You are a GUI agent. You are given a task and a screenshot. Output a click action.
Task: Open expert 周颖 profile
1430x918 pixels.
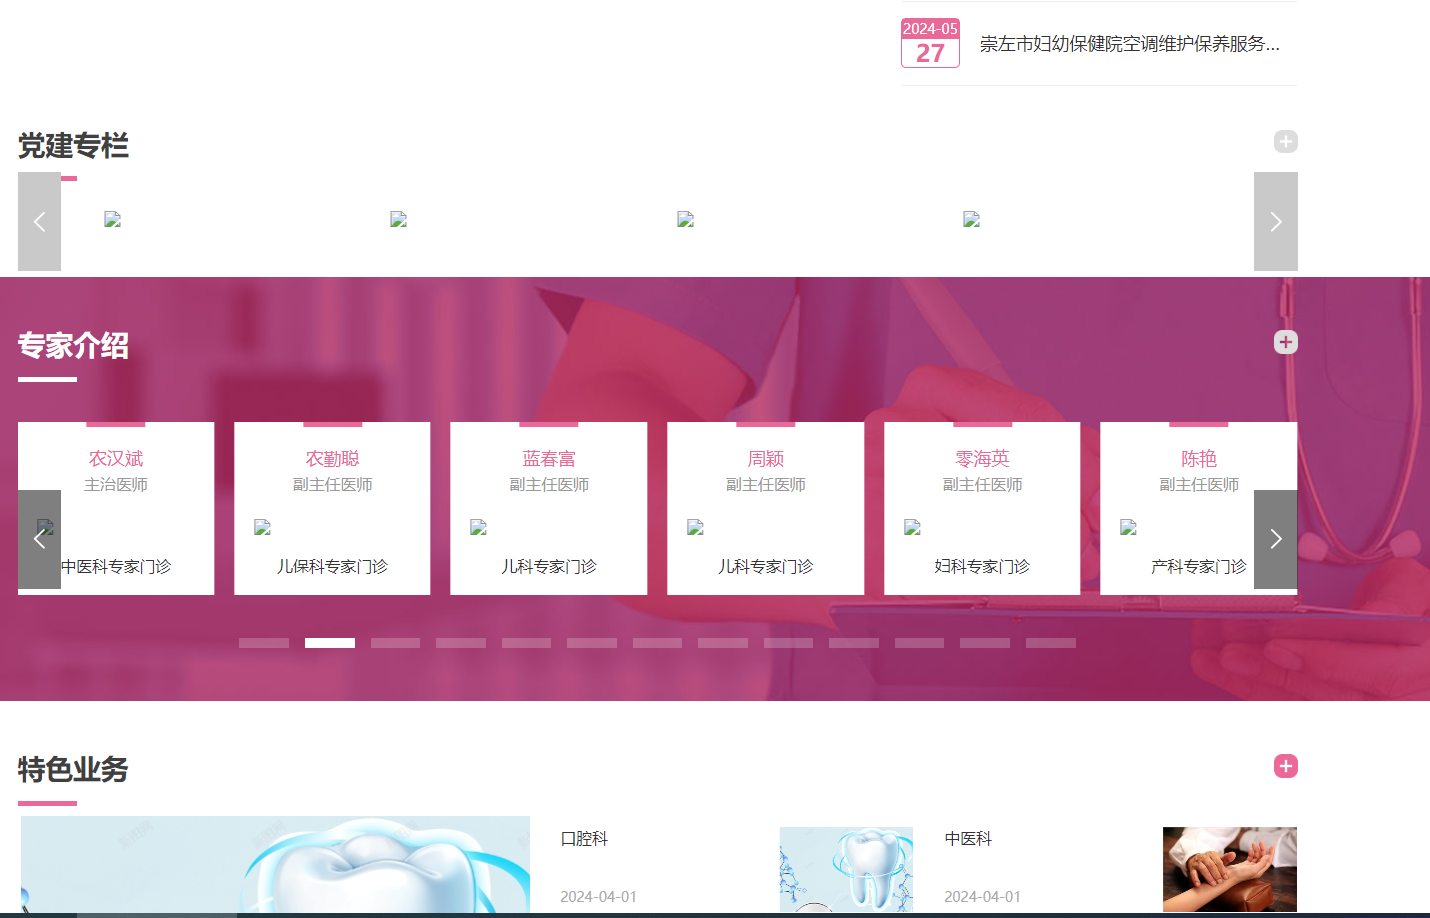pos(766,459)
